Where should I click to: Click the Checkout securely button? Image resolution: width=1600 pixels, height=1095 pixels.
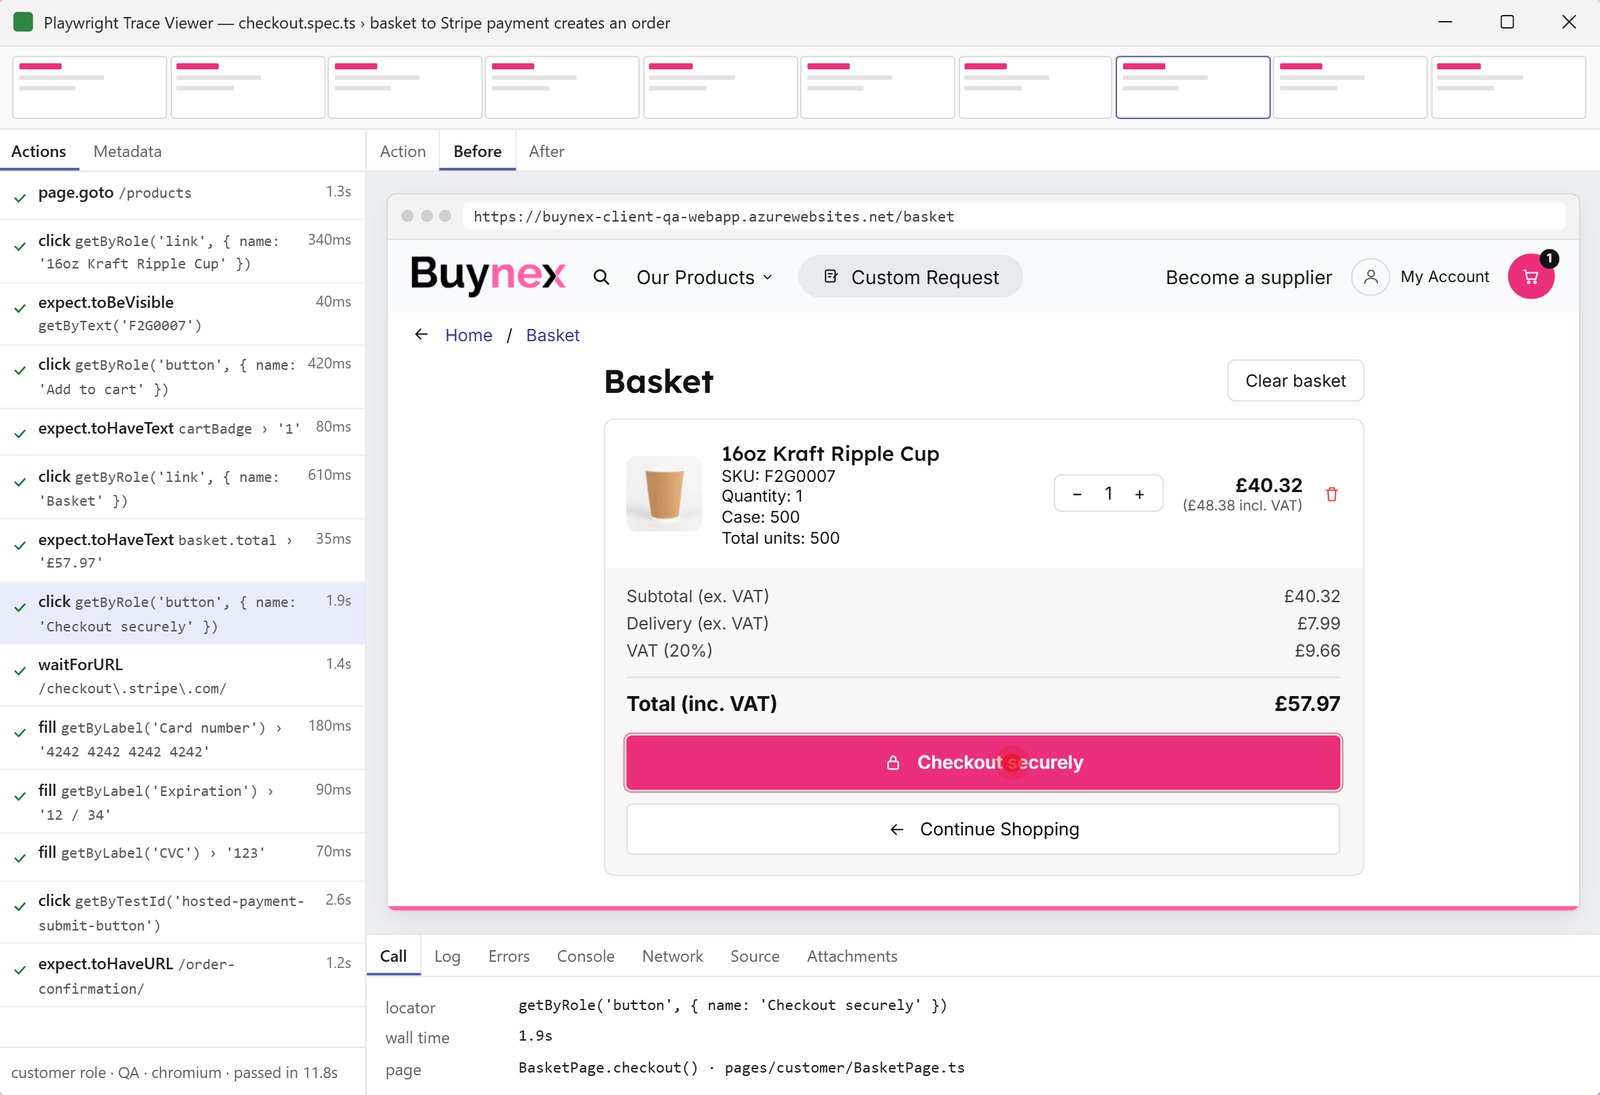click(983, 763)
